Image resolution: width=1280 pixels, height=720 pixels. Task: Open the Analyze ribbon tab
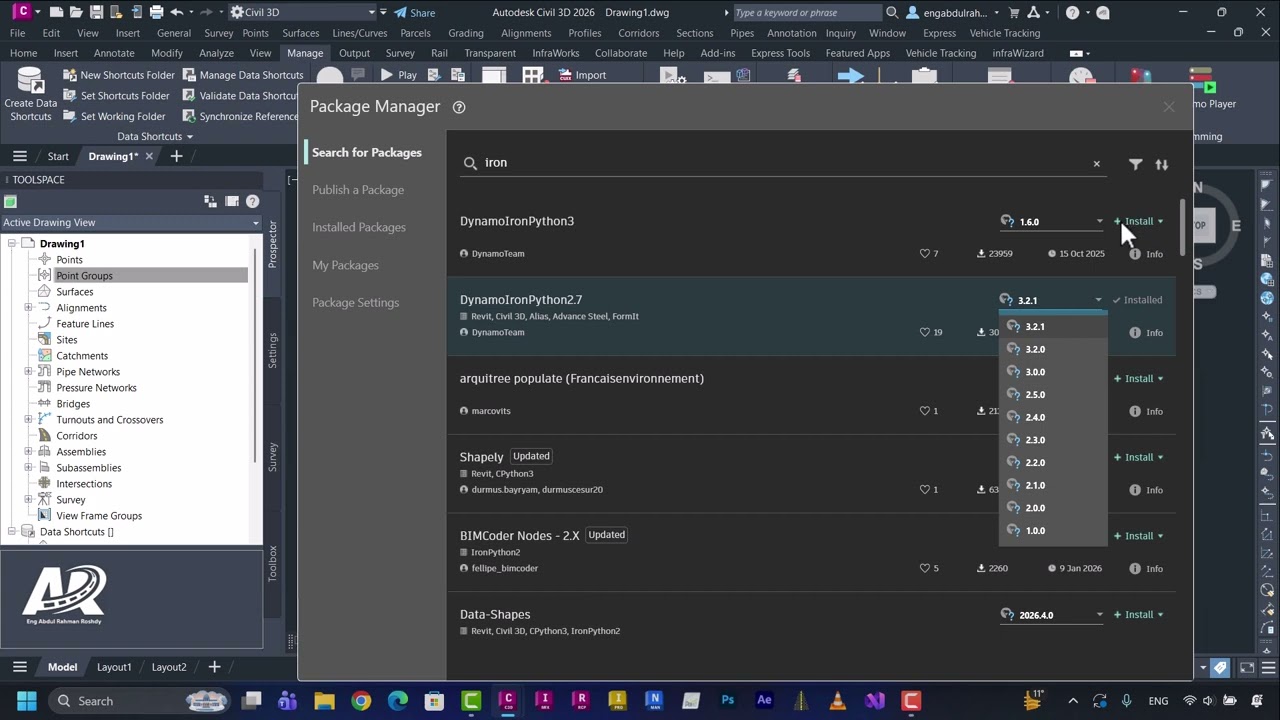pos(216,53)
